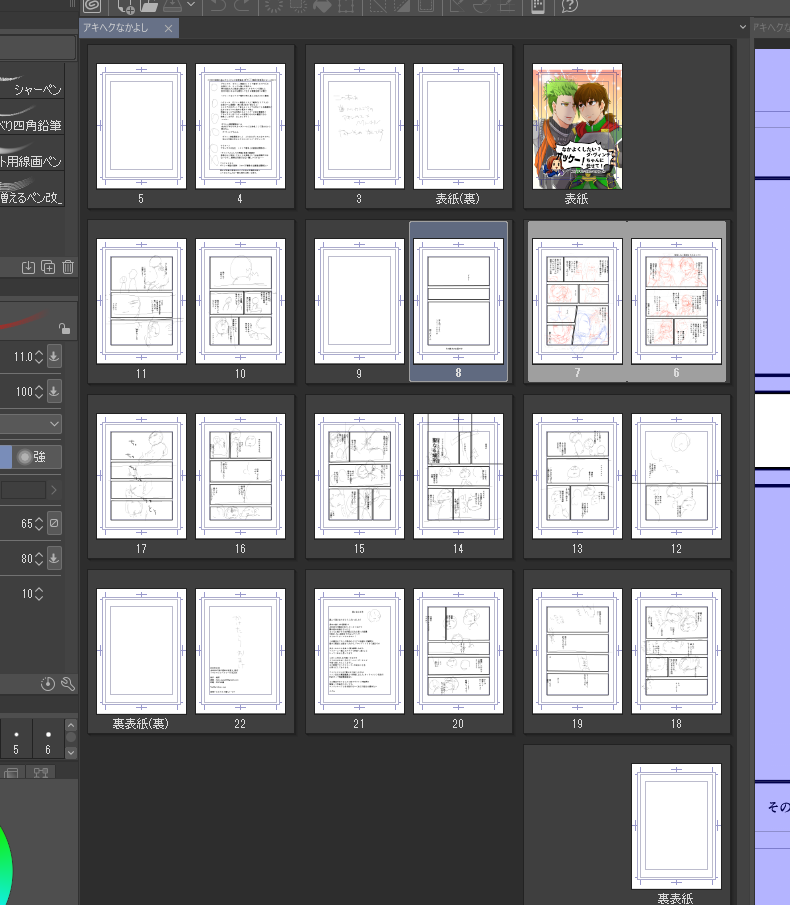Screen dimensions: 790x905
Task: Delete the sub tool trash icon
Action: click(68, 267)
